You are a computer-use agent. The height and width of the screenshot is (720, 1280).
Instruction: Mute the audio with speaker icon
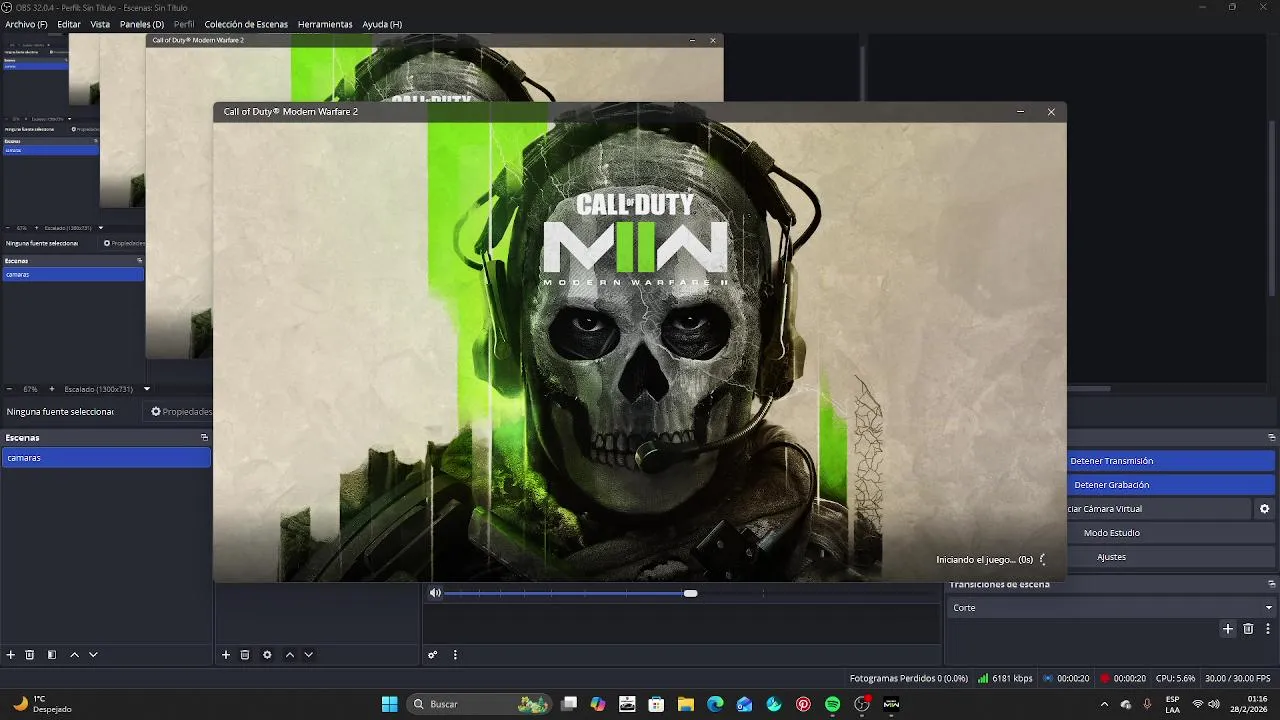tap(435, 593)
